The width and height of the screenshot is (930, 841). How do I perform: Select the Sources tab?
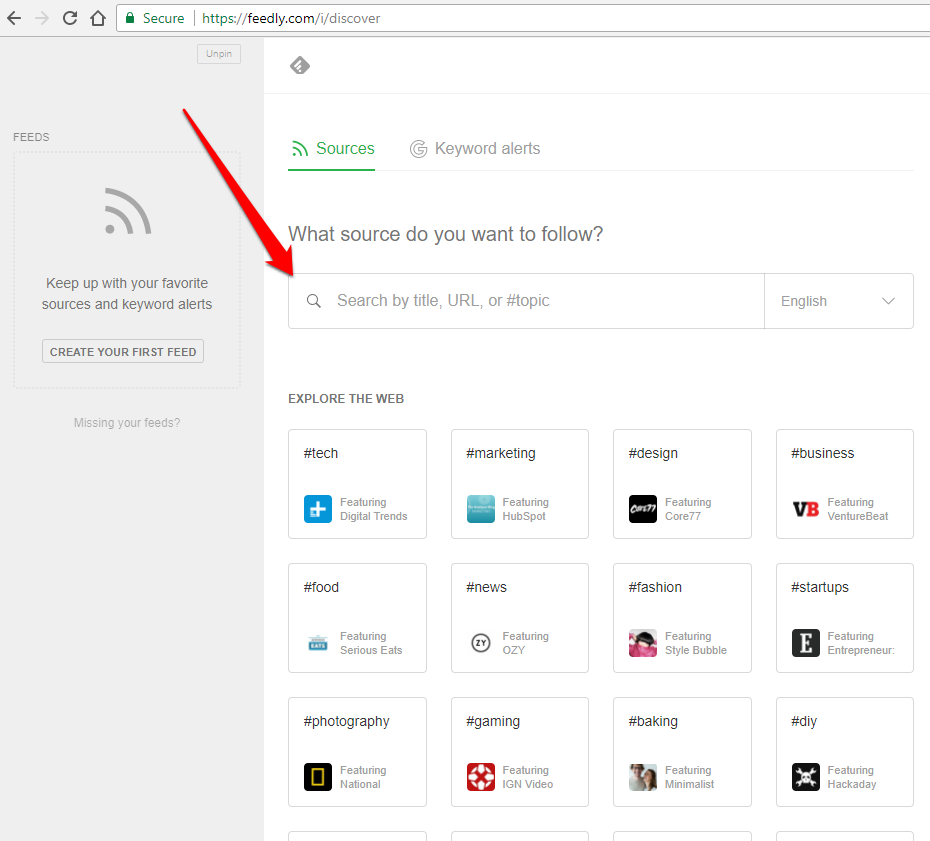tap(332, 149)
